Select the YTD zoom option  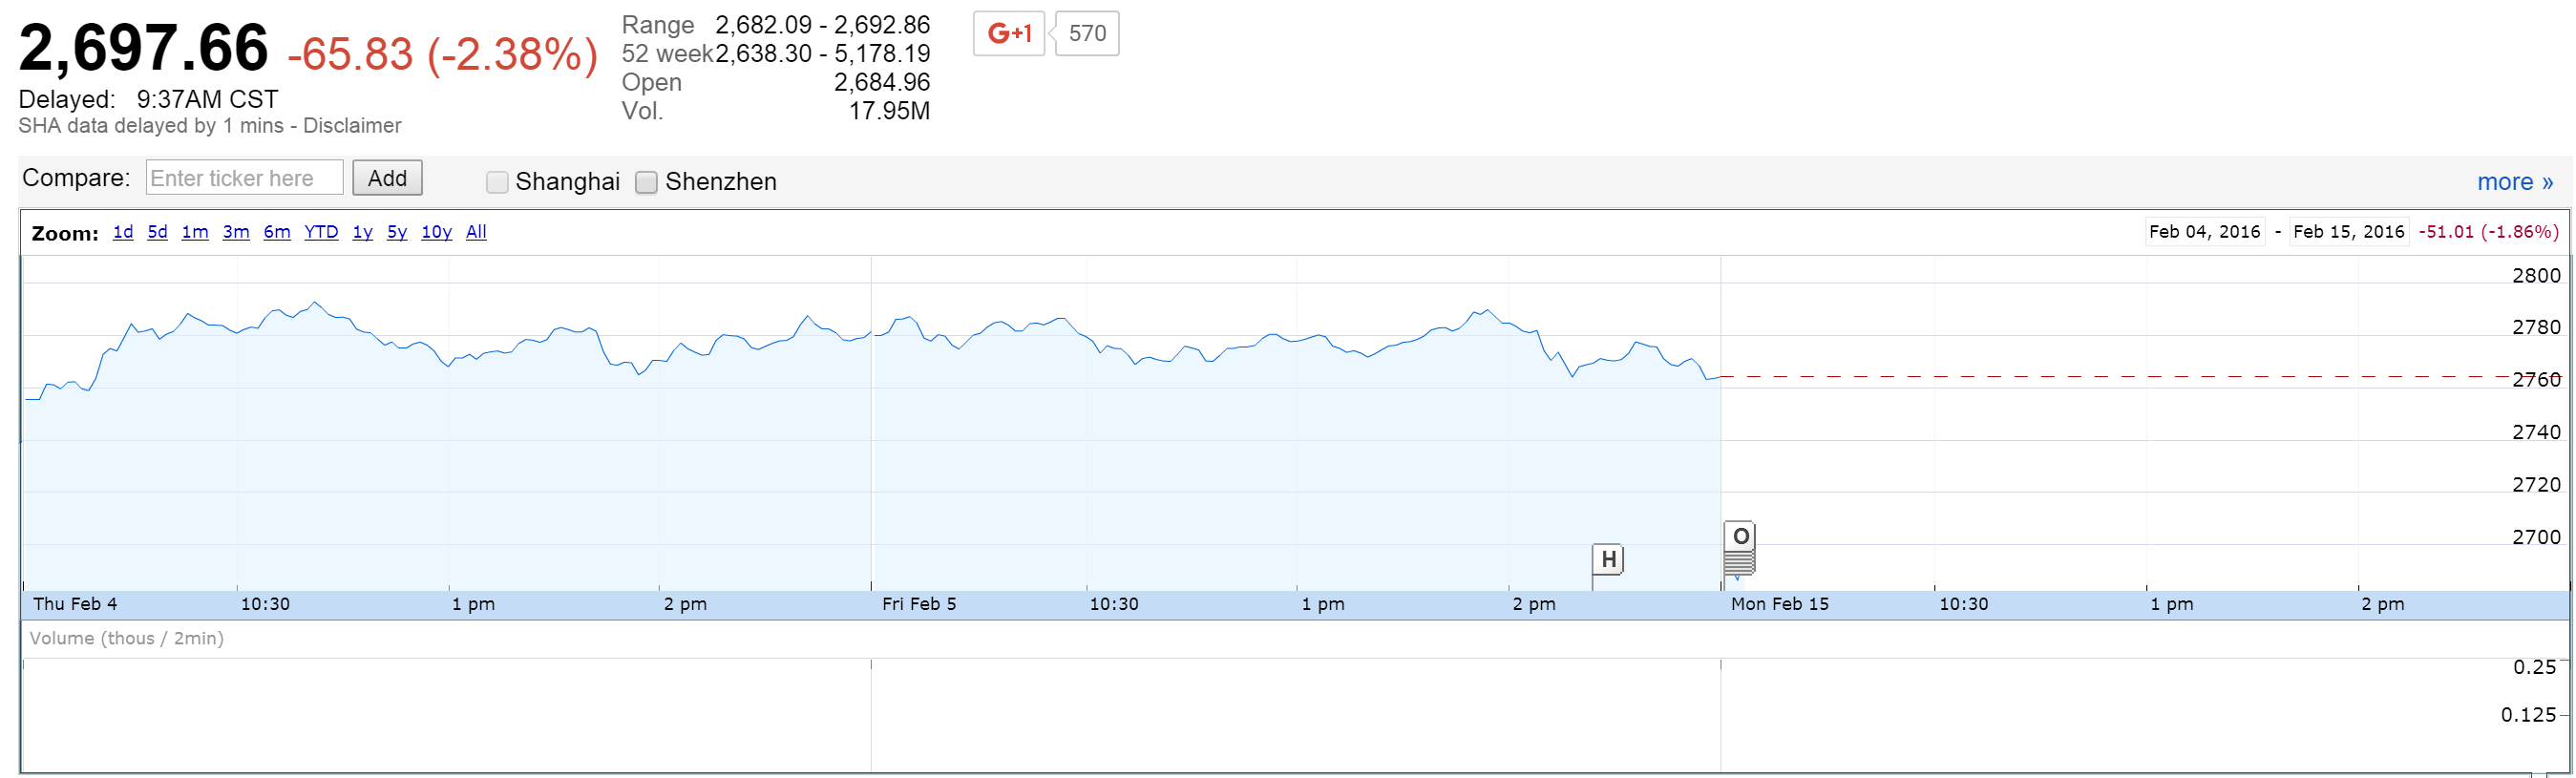point(321,232)
